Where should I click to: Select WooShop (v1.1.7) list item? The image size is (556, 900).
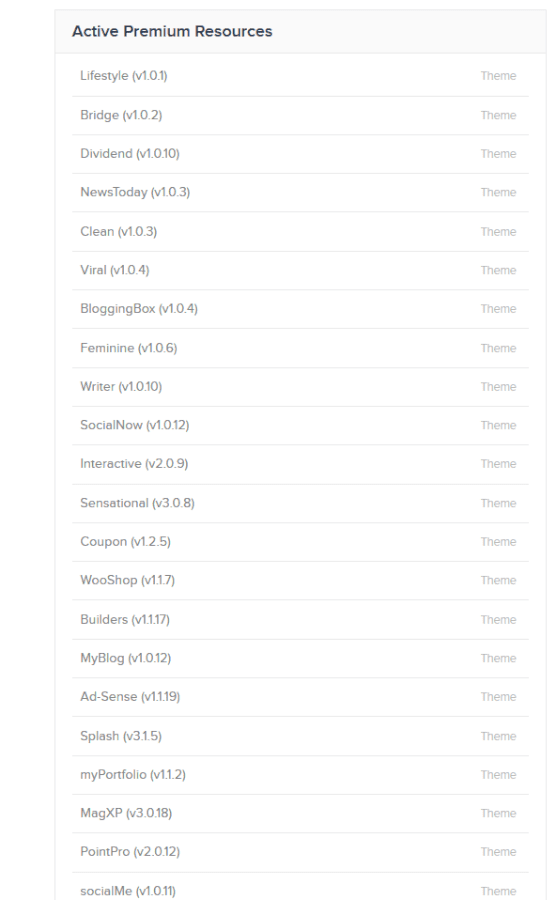pyautogui.click(x=300, y=580)
